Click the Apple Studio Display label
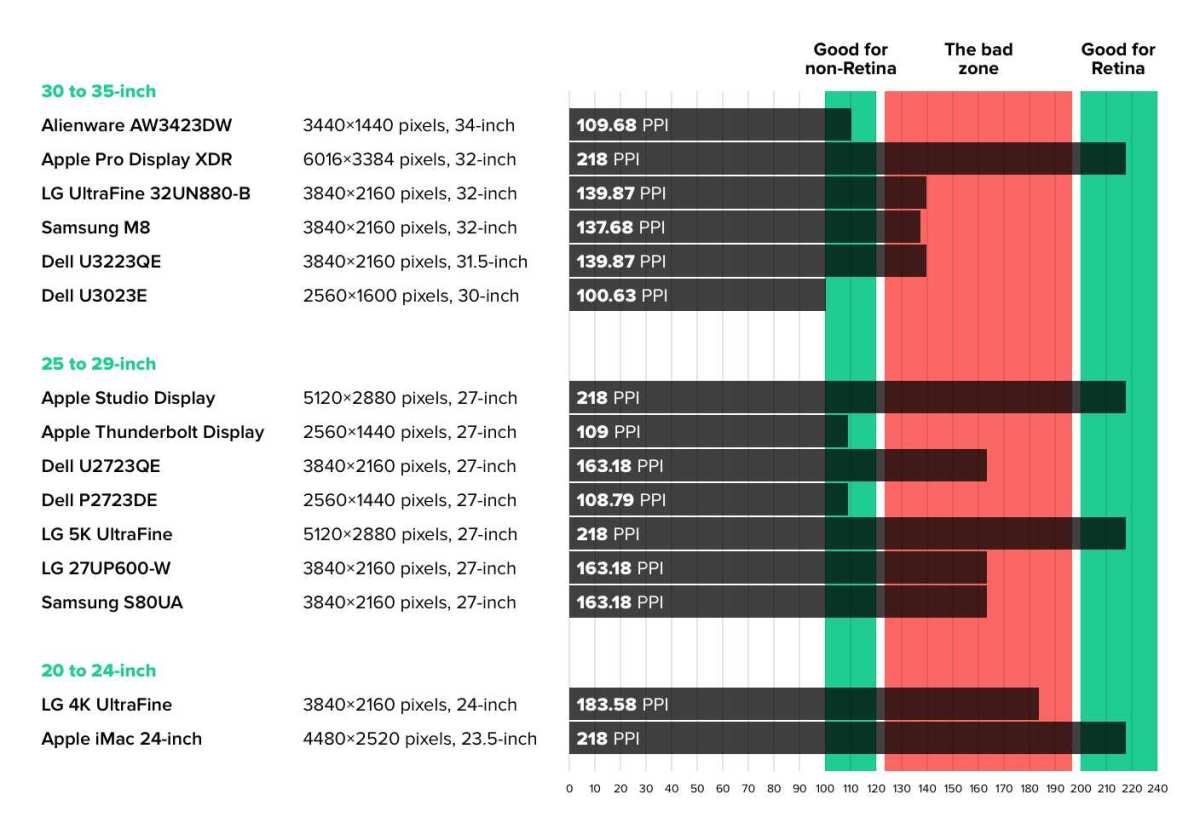 (x=128, y=398)
